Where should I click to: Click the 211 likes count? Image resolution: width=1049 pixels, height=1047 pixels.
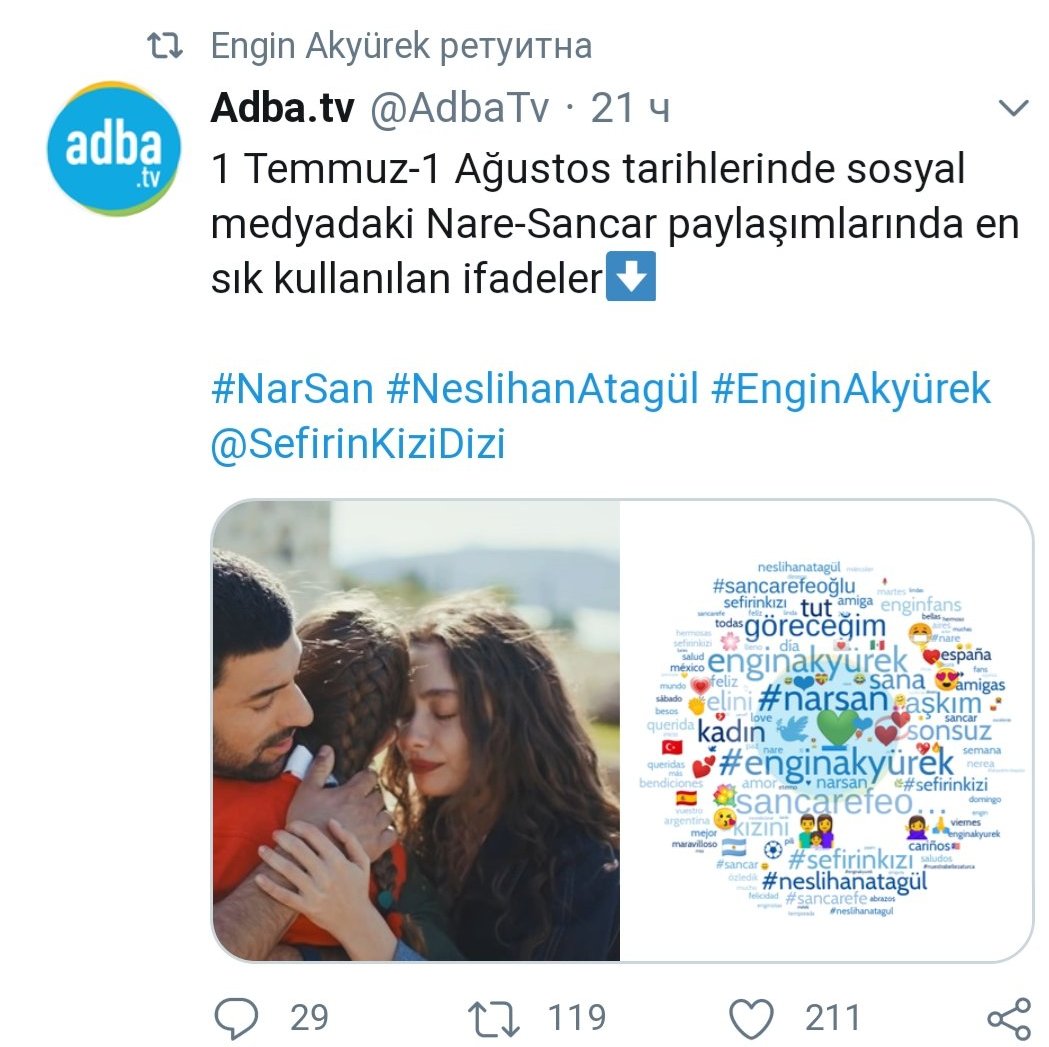[x=832, y=1018]
